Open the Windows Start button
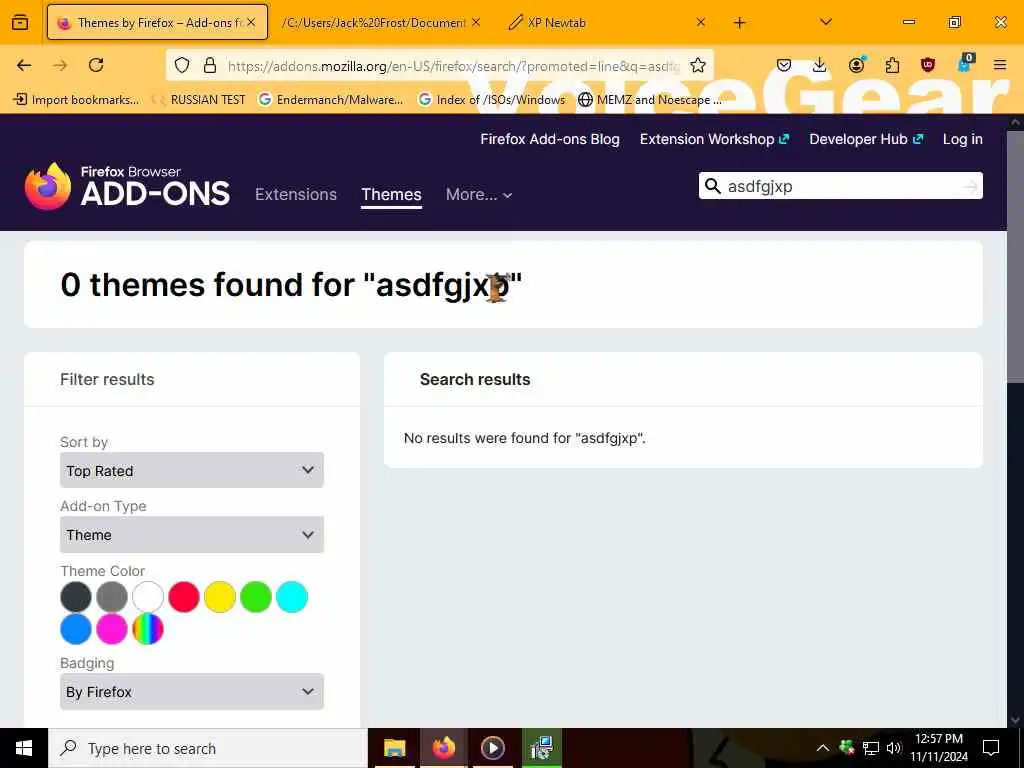The height and width of the screenshot is (768, 1024). click(24, 748)
